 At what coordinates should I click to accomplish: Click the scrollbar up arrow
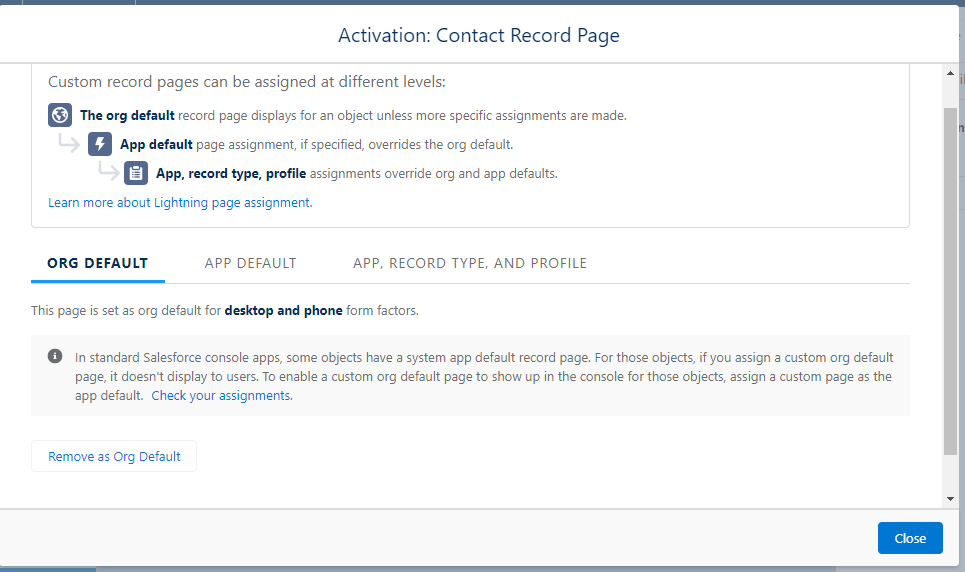pos(950,73)
